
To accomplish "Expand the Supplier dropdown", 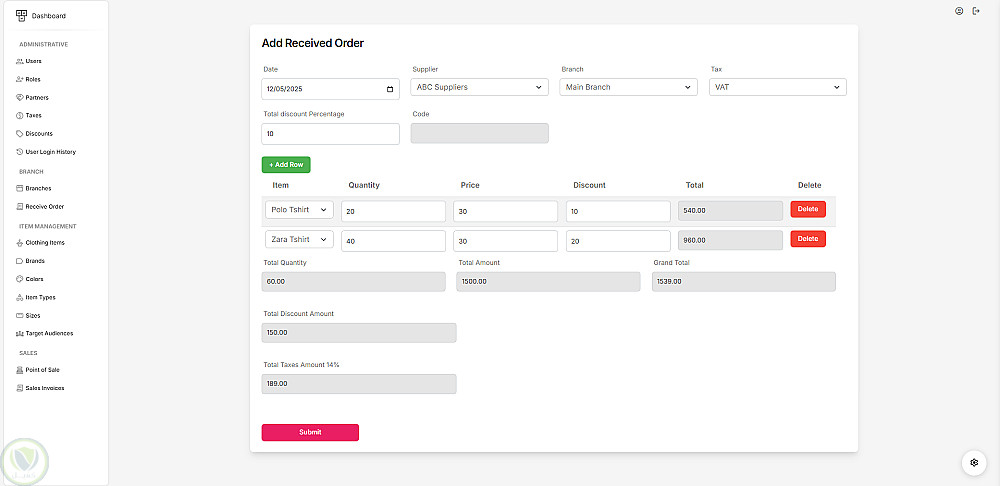I will pos(480,87).
